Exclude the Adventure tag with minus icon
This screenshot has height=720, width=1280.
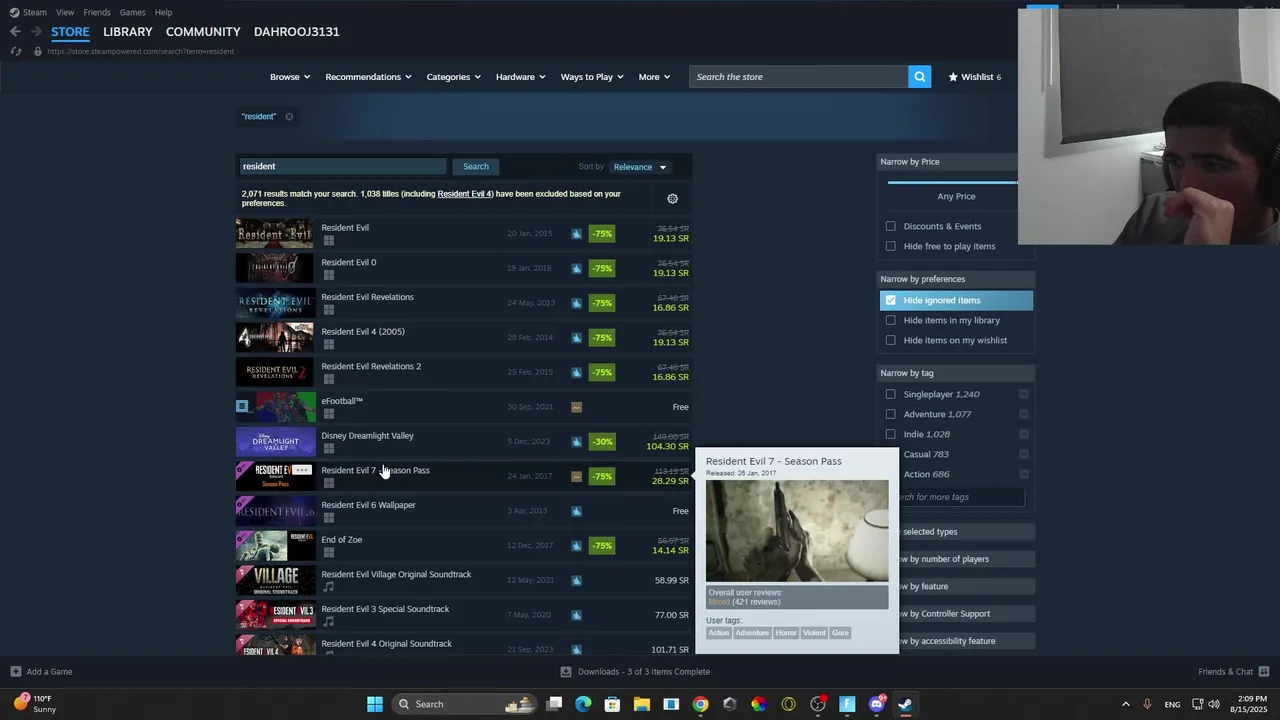coord(1023,414)
